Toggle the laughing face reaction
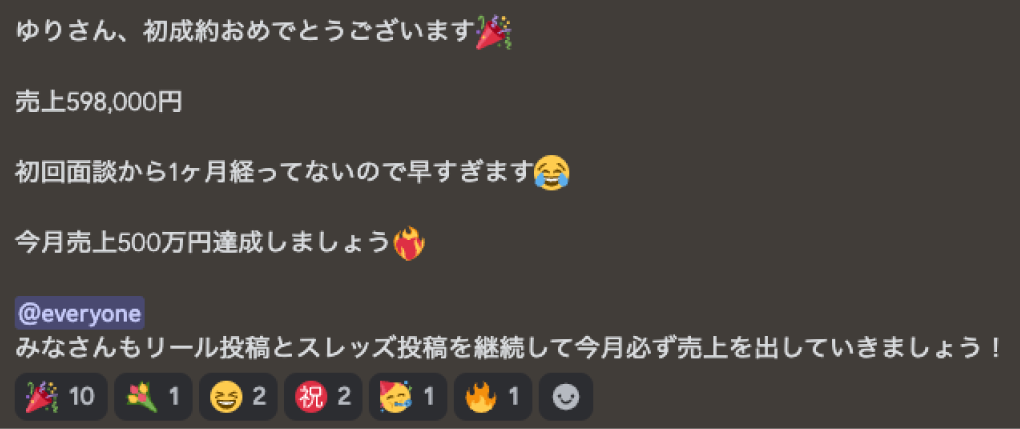The image size is (1020, 429). (238, 396)
